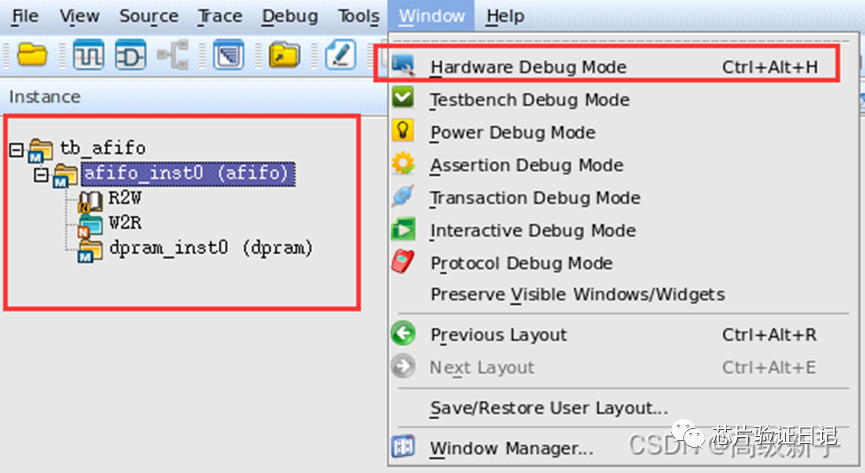Choose Transaction Debug Mode
The image size is (865, 473).
tap(623, 198)
